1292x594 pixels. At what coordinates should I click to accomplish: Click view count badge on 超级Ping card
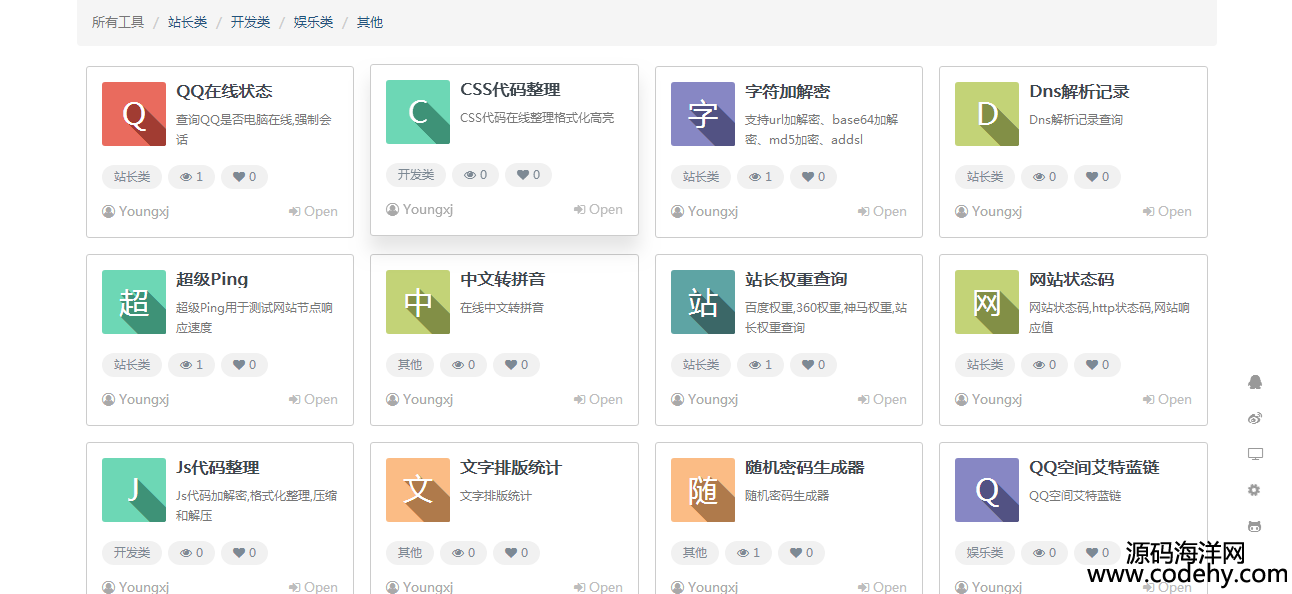click(x=191, y=365)
